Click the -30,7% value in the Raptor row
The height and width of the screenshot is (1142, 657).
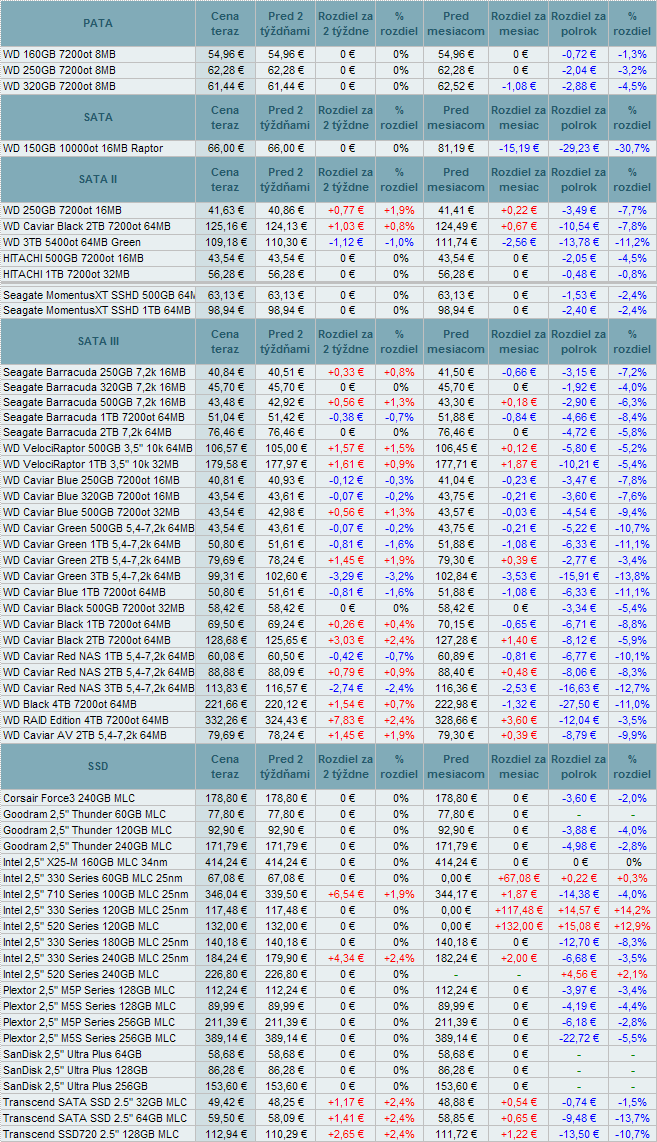631,149
